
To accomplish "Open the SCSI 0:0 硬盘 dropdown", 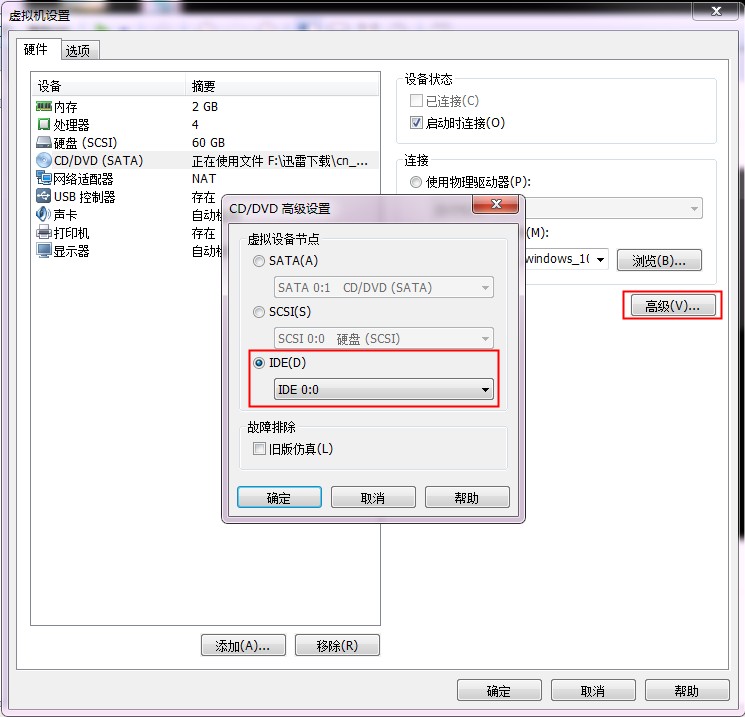I will pyautogui.click(x=383, y=338).
